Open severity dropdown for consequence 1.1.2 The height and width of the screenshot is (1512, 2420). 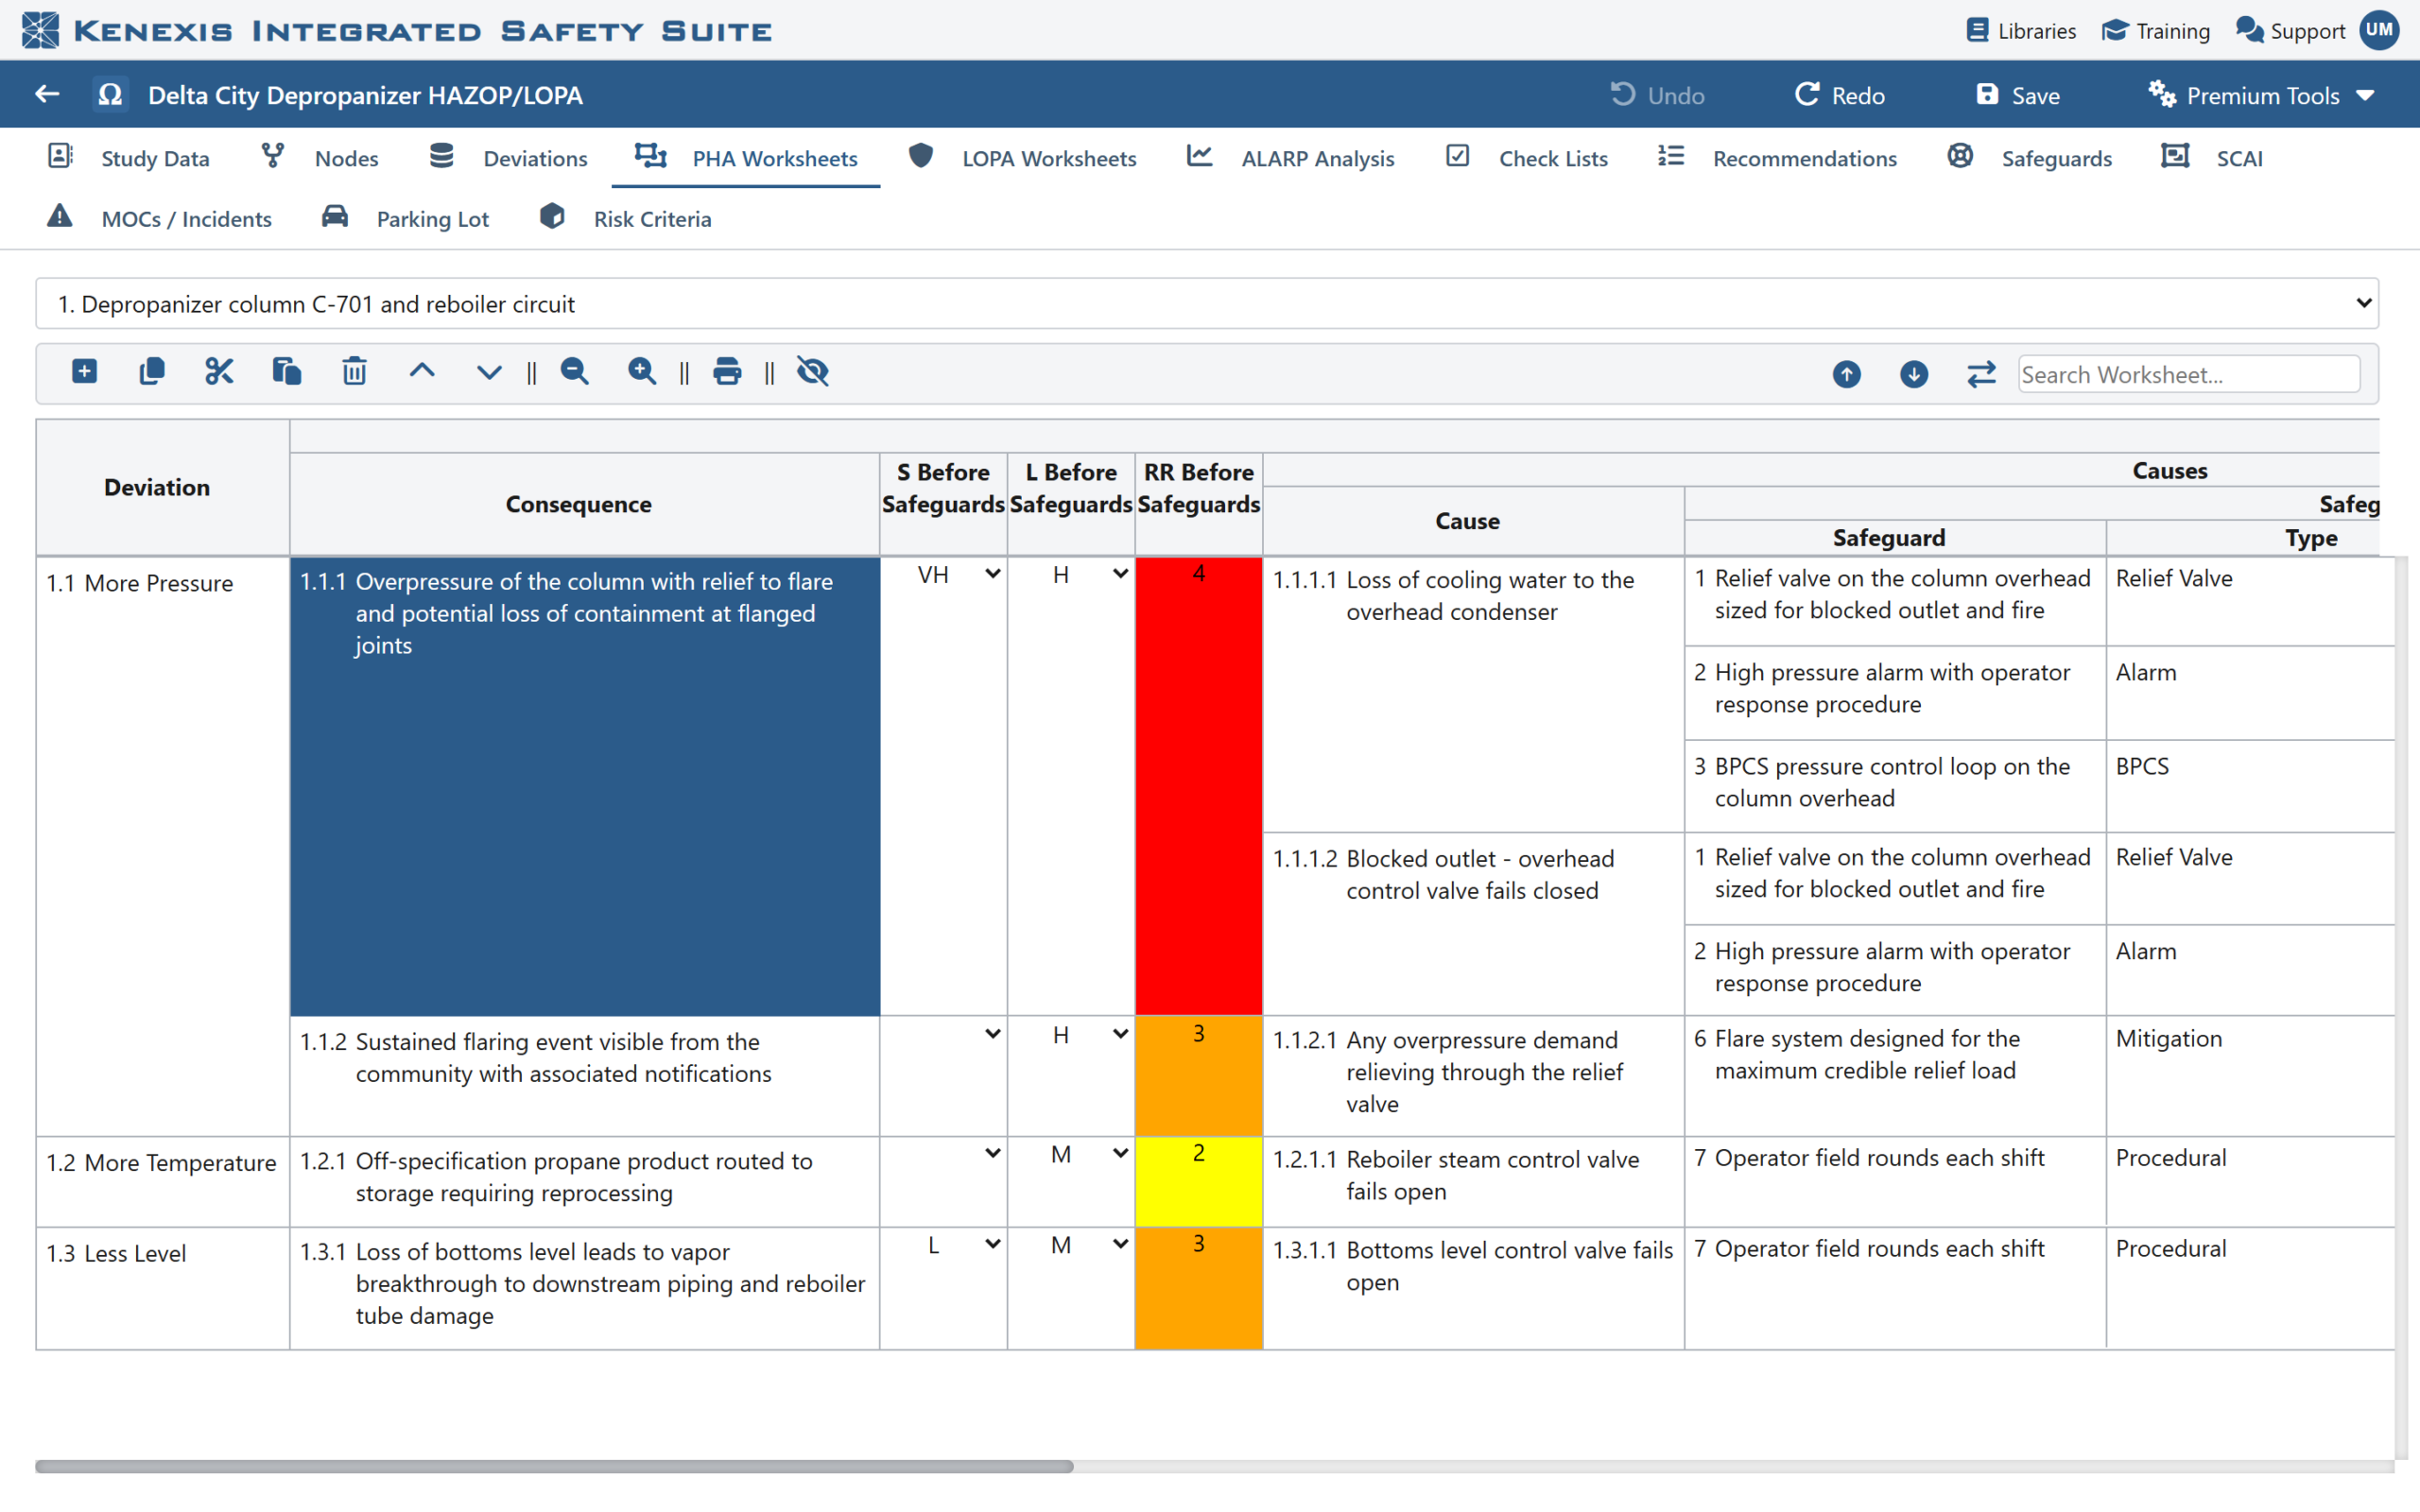pos(943,1035)
